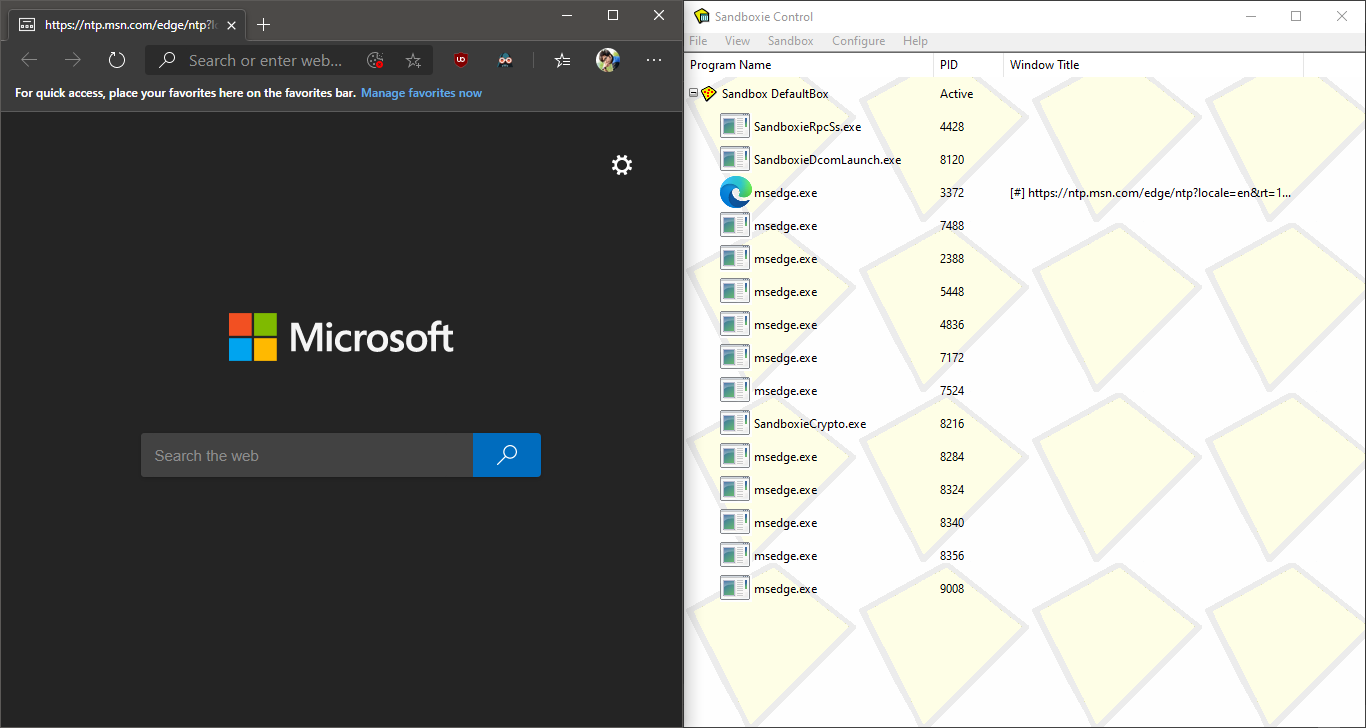Open a new tab in Edge
The height and width of the screenshot is (728, 1366).
point(264,25)
